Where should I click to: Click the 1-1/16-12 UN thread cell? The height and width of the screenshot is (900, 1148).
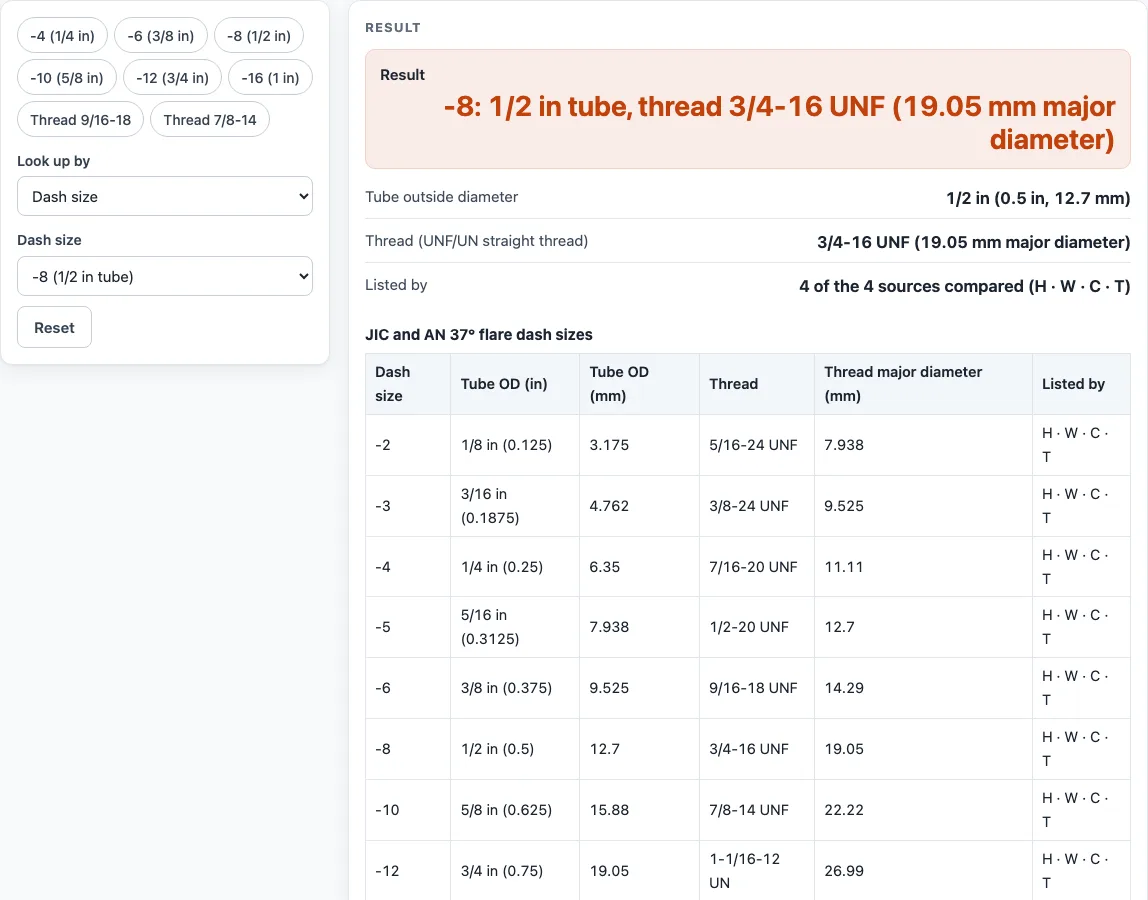point(756,871)
